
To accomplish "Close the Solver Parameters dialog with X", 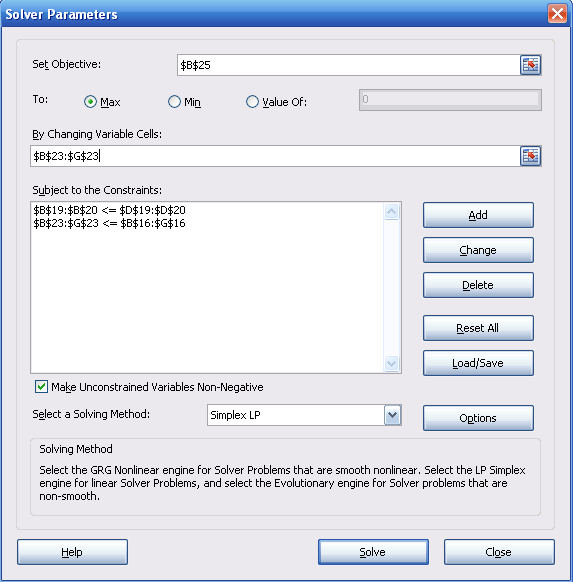I will (x=557, y=14).
